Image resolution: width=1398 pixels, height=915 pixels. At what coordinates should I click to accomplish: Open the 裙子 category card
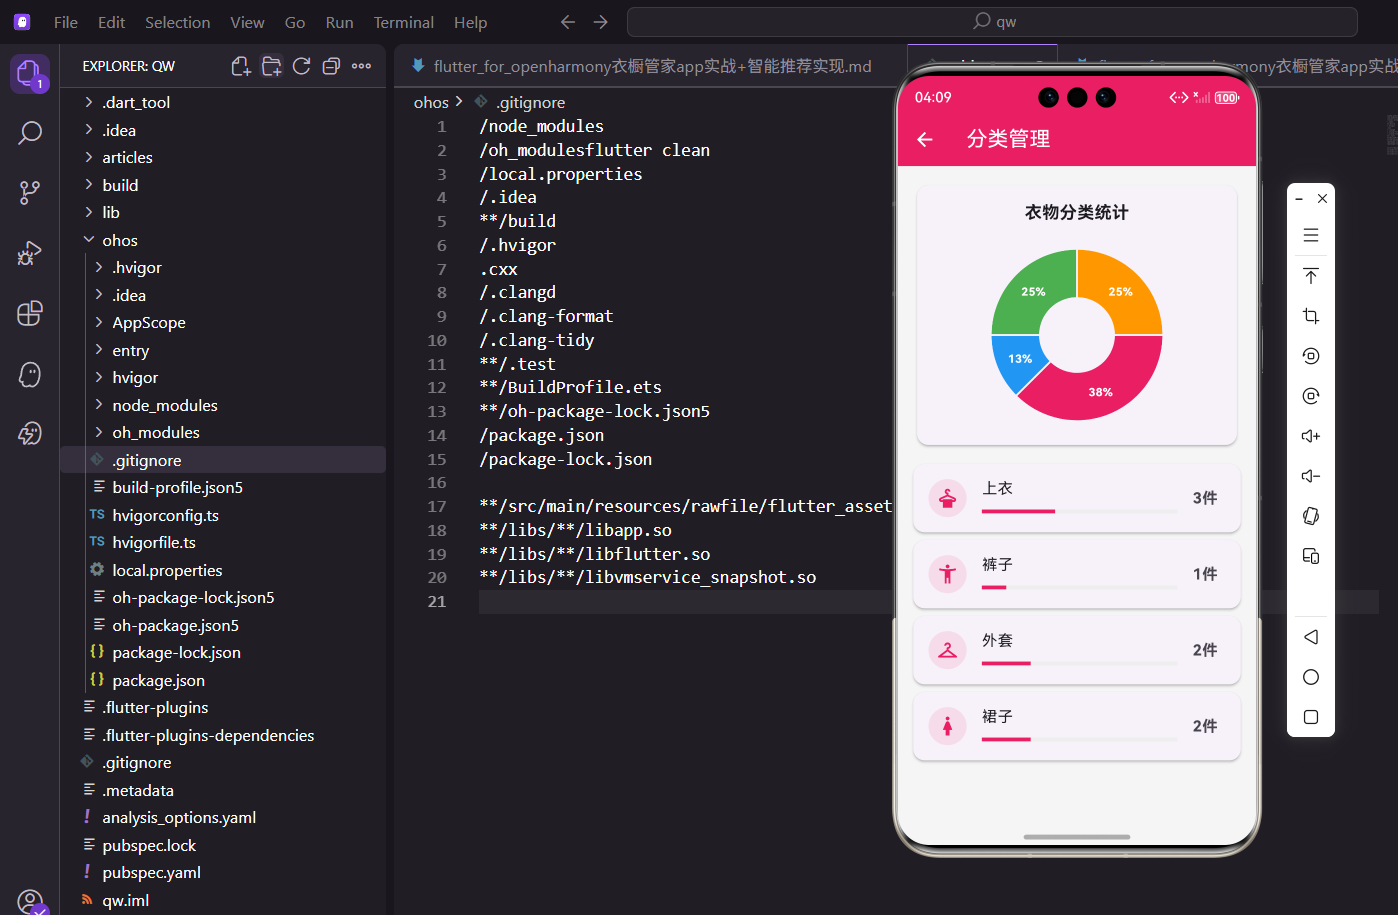coord(1077,726)
